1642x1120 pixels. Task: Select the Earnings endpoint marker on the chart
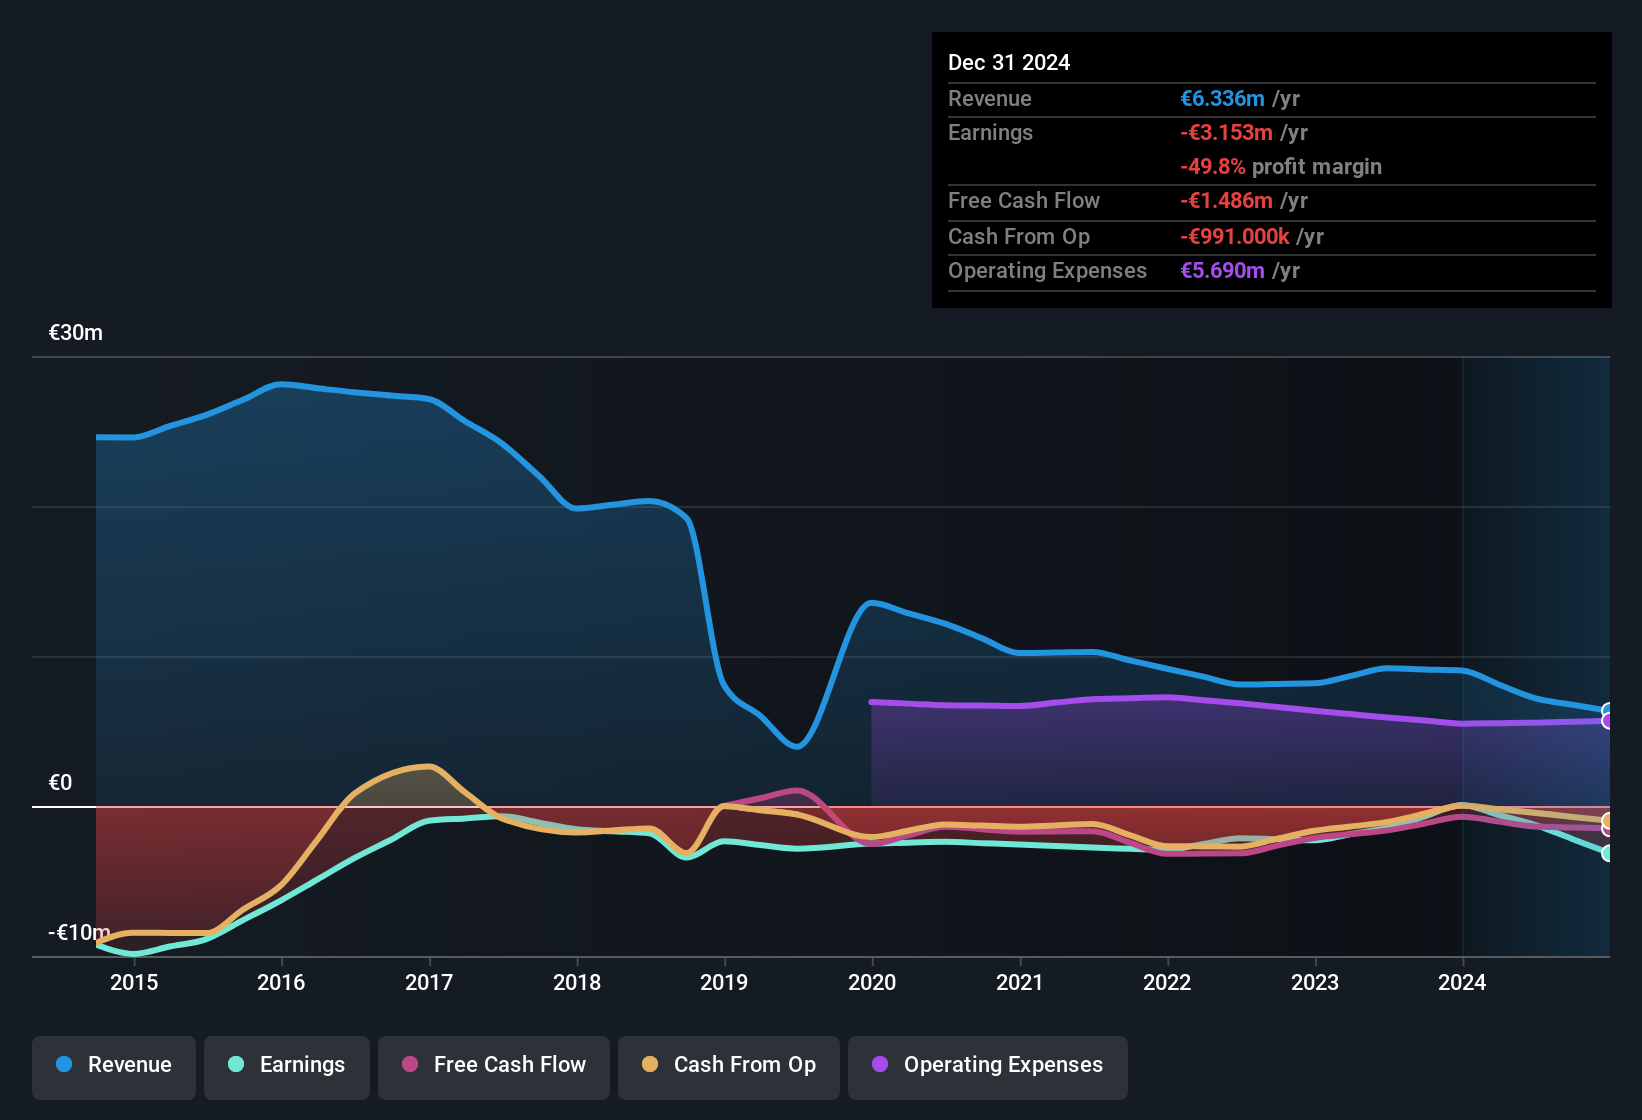(x=1606, y=852)
